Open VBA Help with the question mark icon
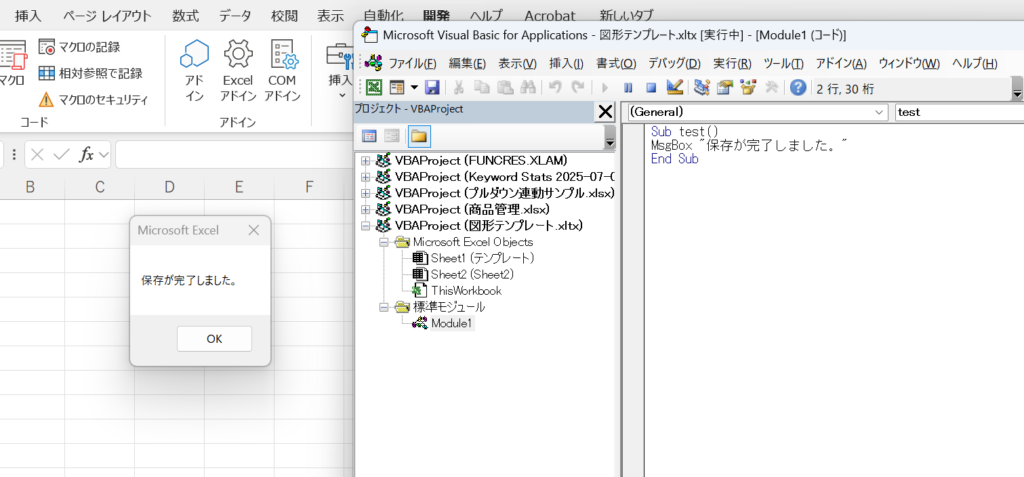This screenshot has width=1024, height=477. tap(798, 88)
